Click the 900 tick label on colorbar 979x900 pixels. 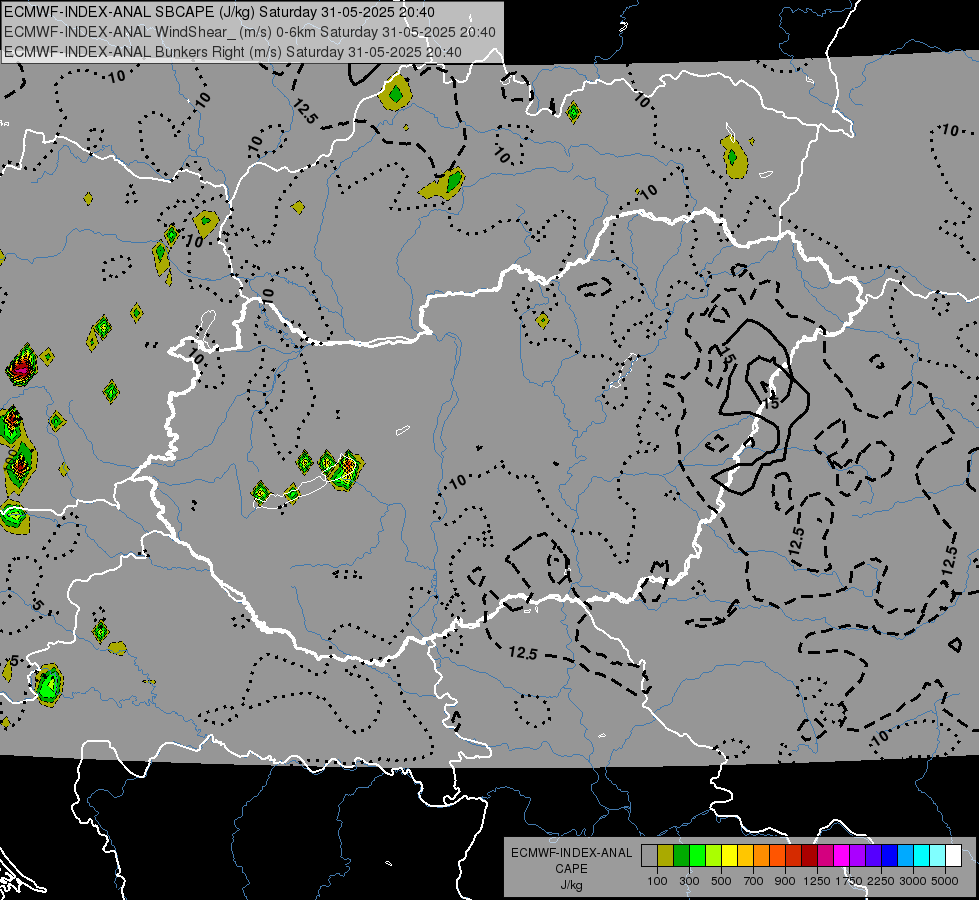785,881
